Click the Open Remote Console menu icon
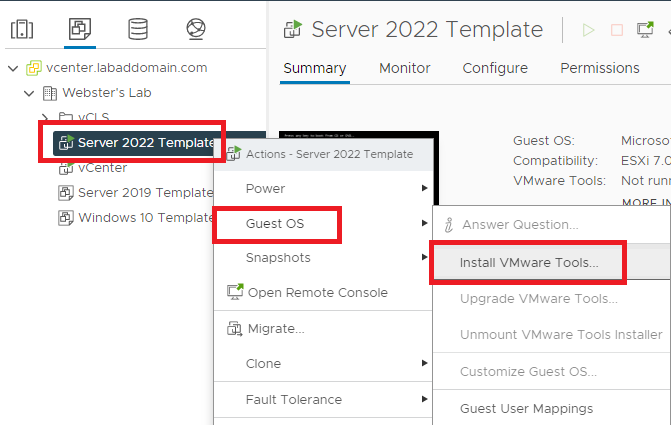 tap(236, 293)
